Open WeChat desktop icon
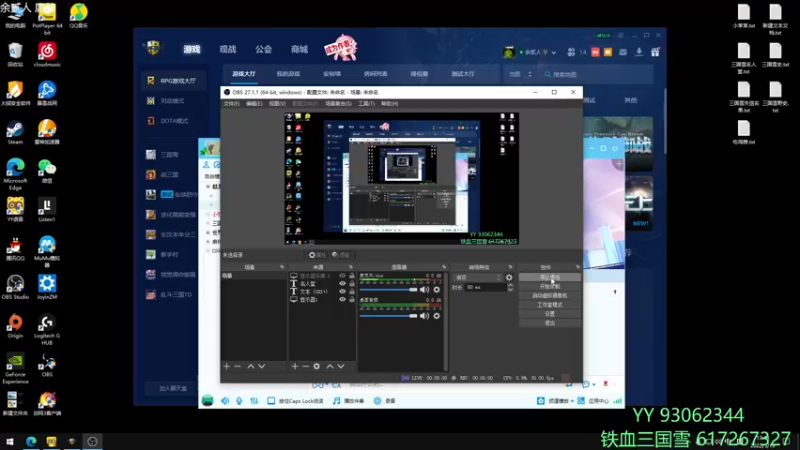This screenshot has height=450, width=800. 47,171
